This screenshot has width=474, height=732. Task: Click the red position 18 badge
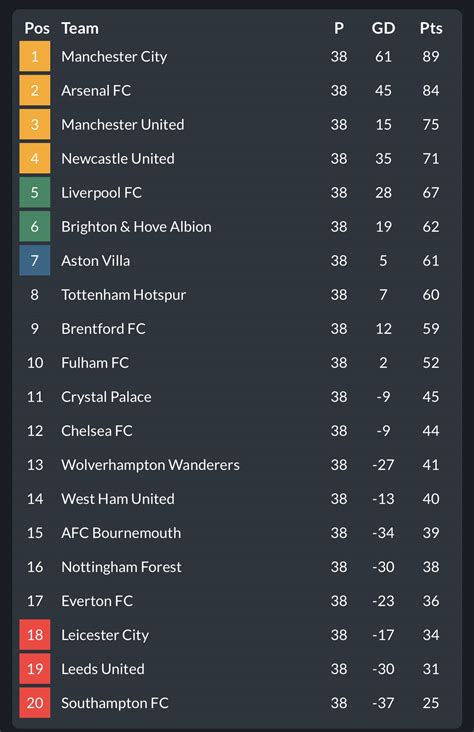(x=35, y=635)
